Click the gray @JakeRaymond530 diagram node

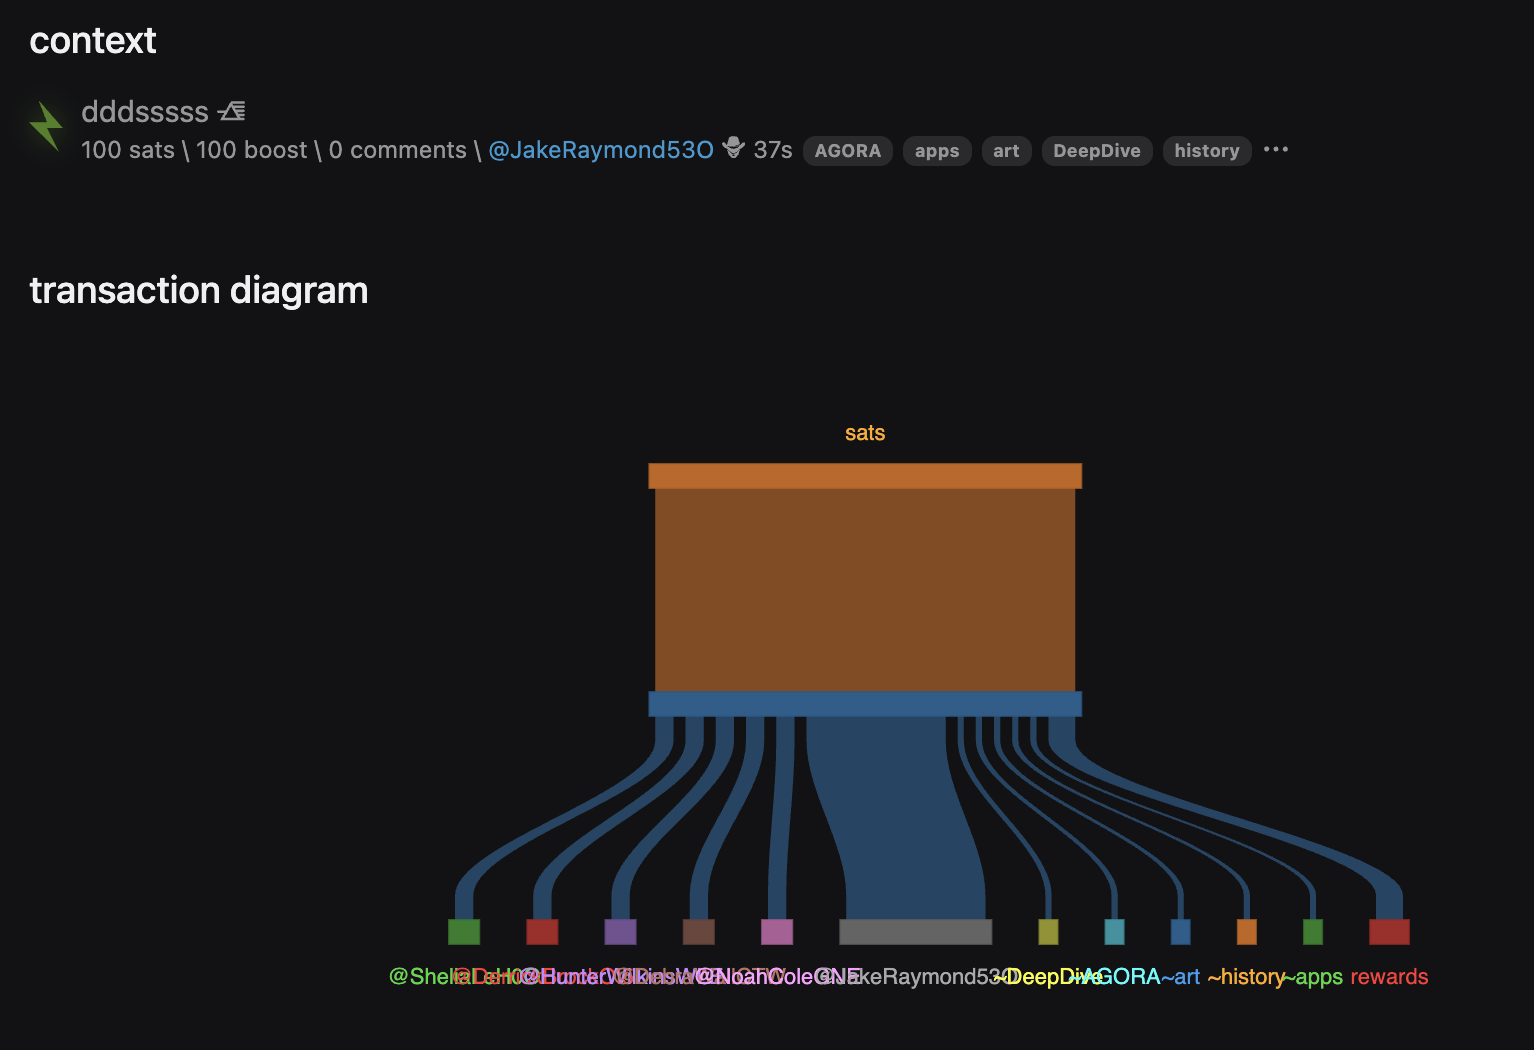[915, 932]
